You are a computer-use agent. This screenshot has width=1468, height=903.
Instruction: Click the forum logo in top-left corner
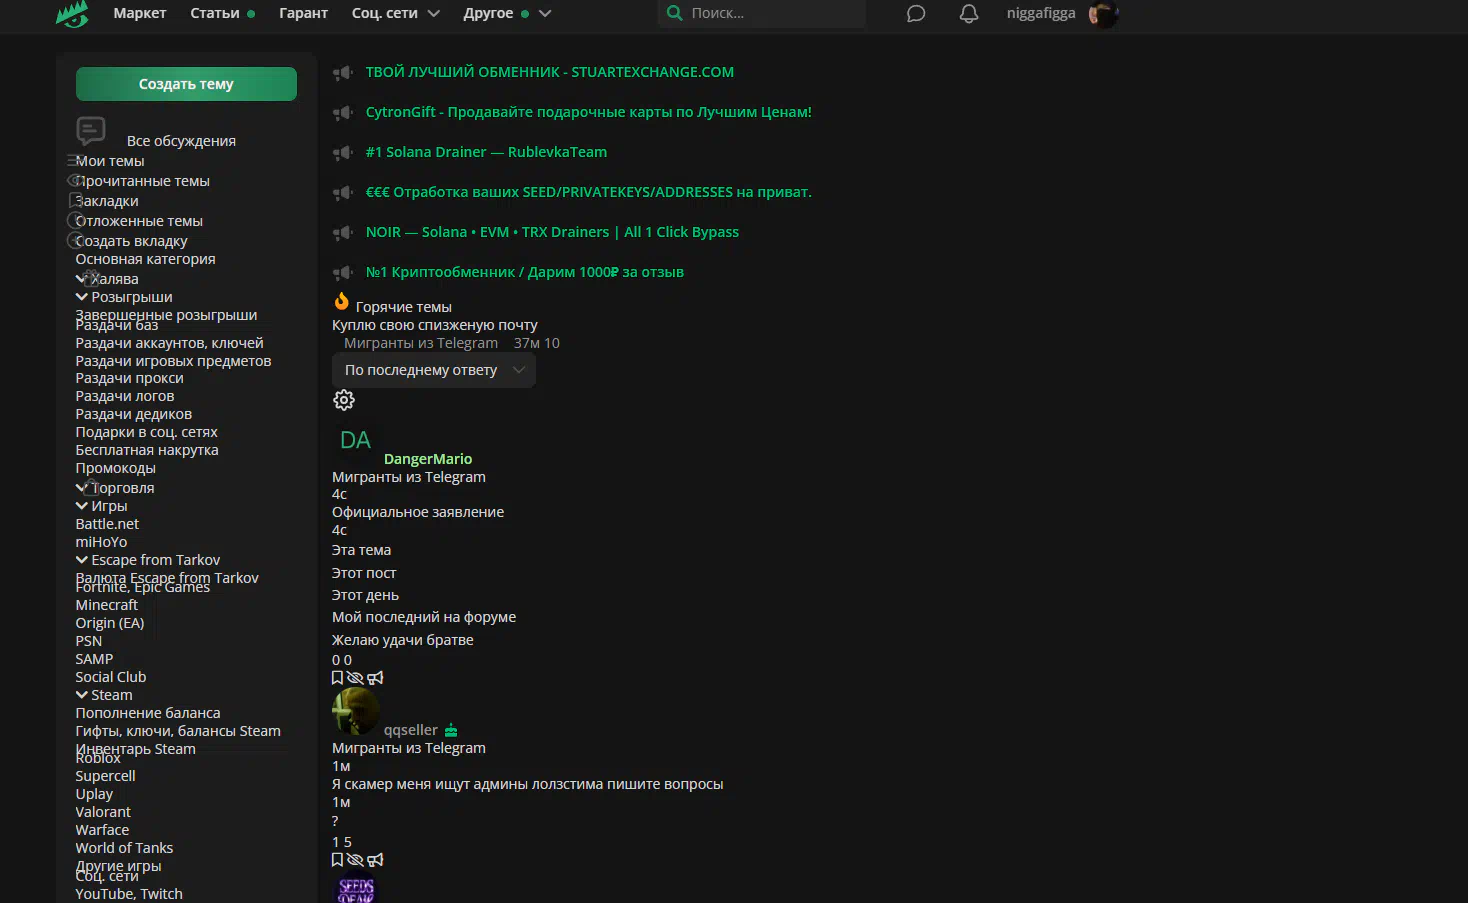pos(72,14)
